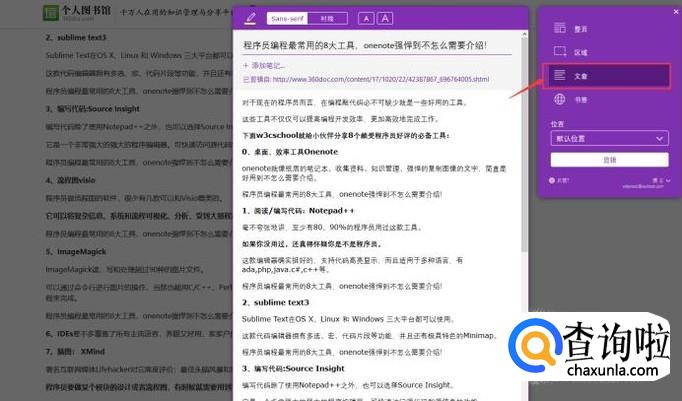Image resolution: width=682 pixels, height=401 pixels.
Task: Open the 默认位置 location dropdown
Action: (609, 138)
